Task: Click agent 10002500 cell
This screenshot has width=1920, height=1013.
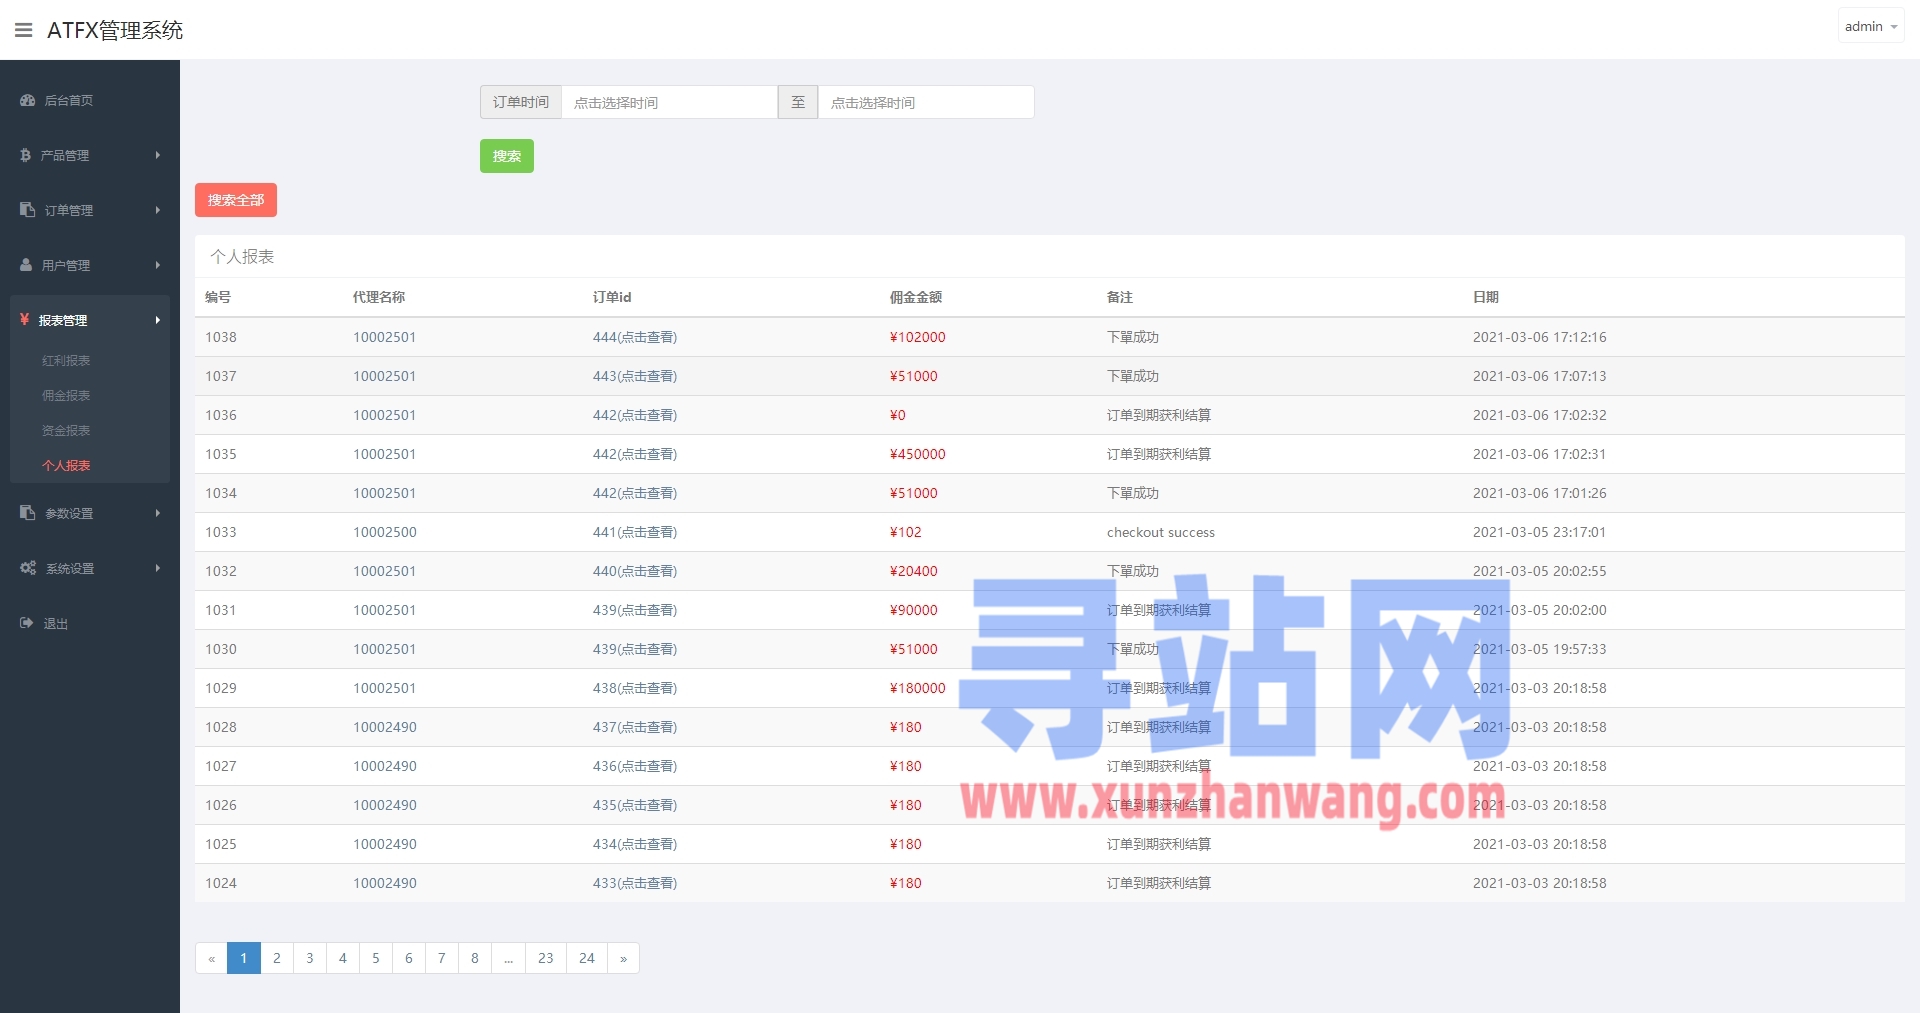Action: 385,532
